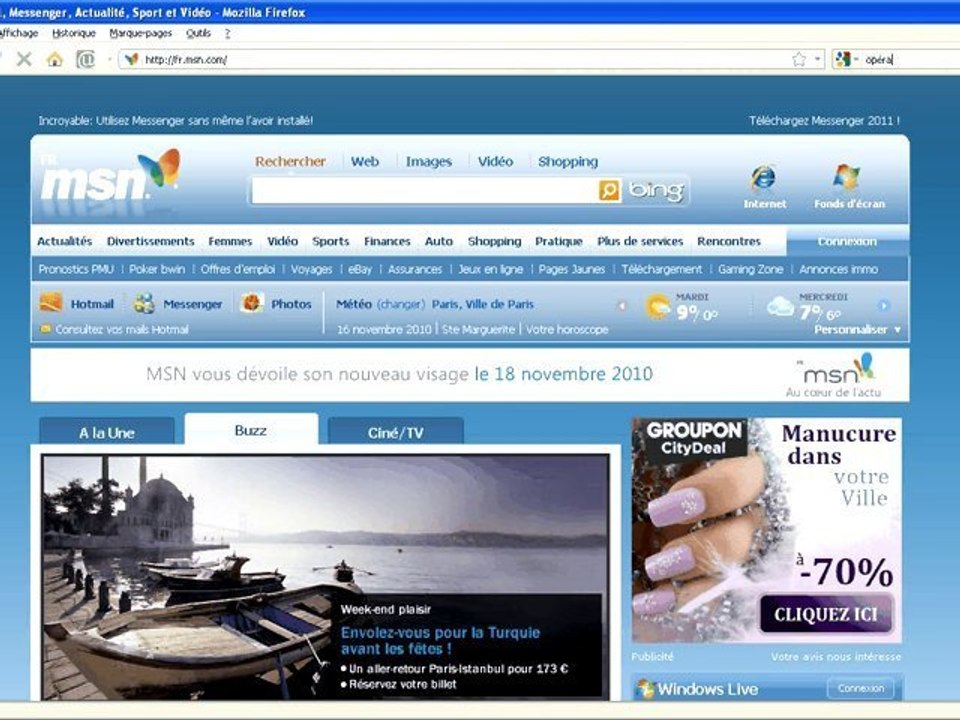960x720 pixels.
Task: Click the @ toolbar icon
Action: point(85,59)
